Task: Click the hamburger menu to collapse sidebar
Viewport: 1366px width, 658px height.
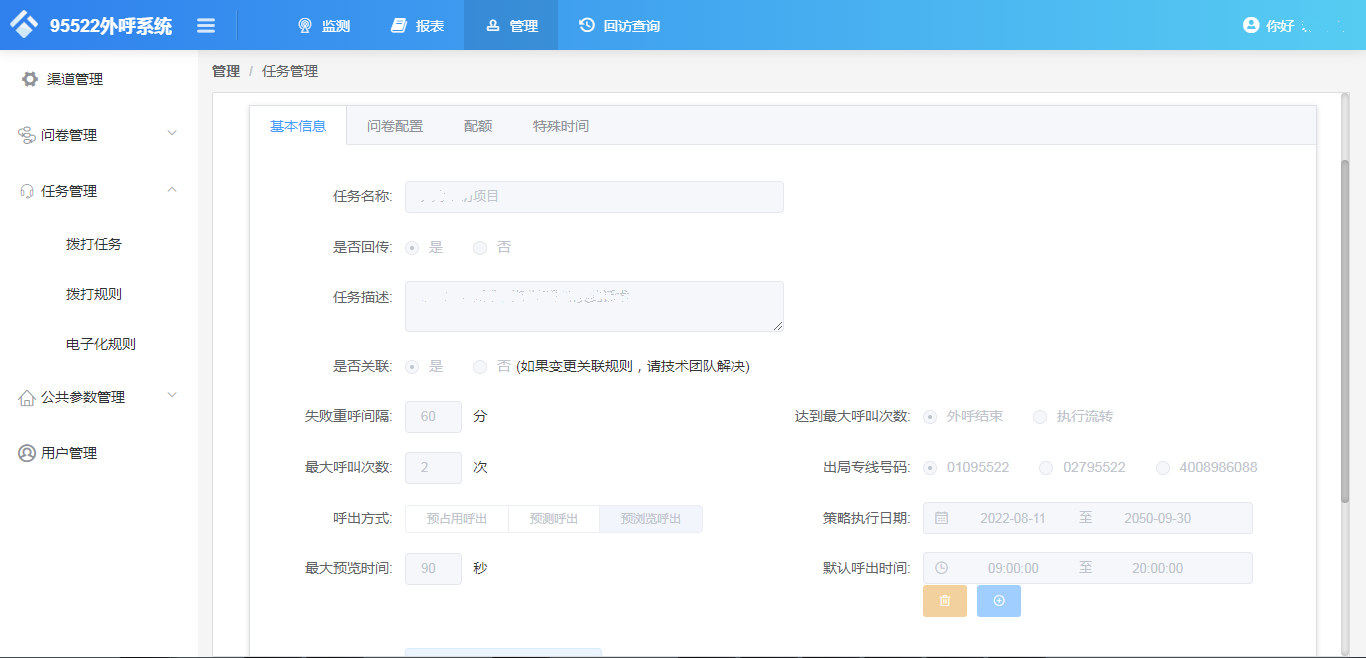Action: tap(206, 26)
